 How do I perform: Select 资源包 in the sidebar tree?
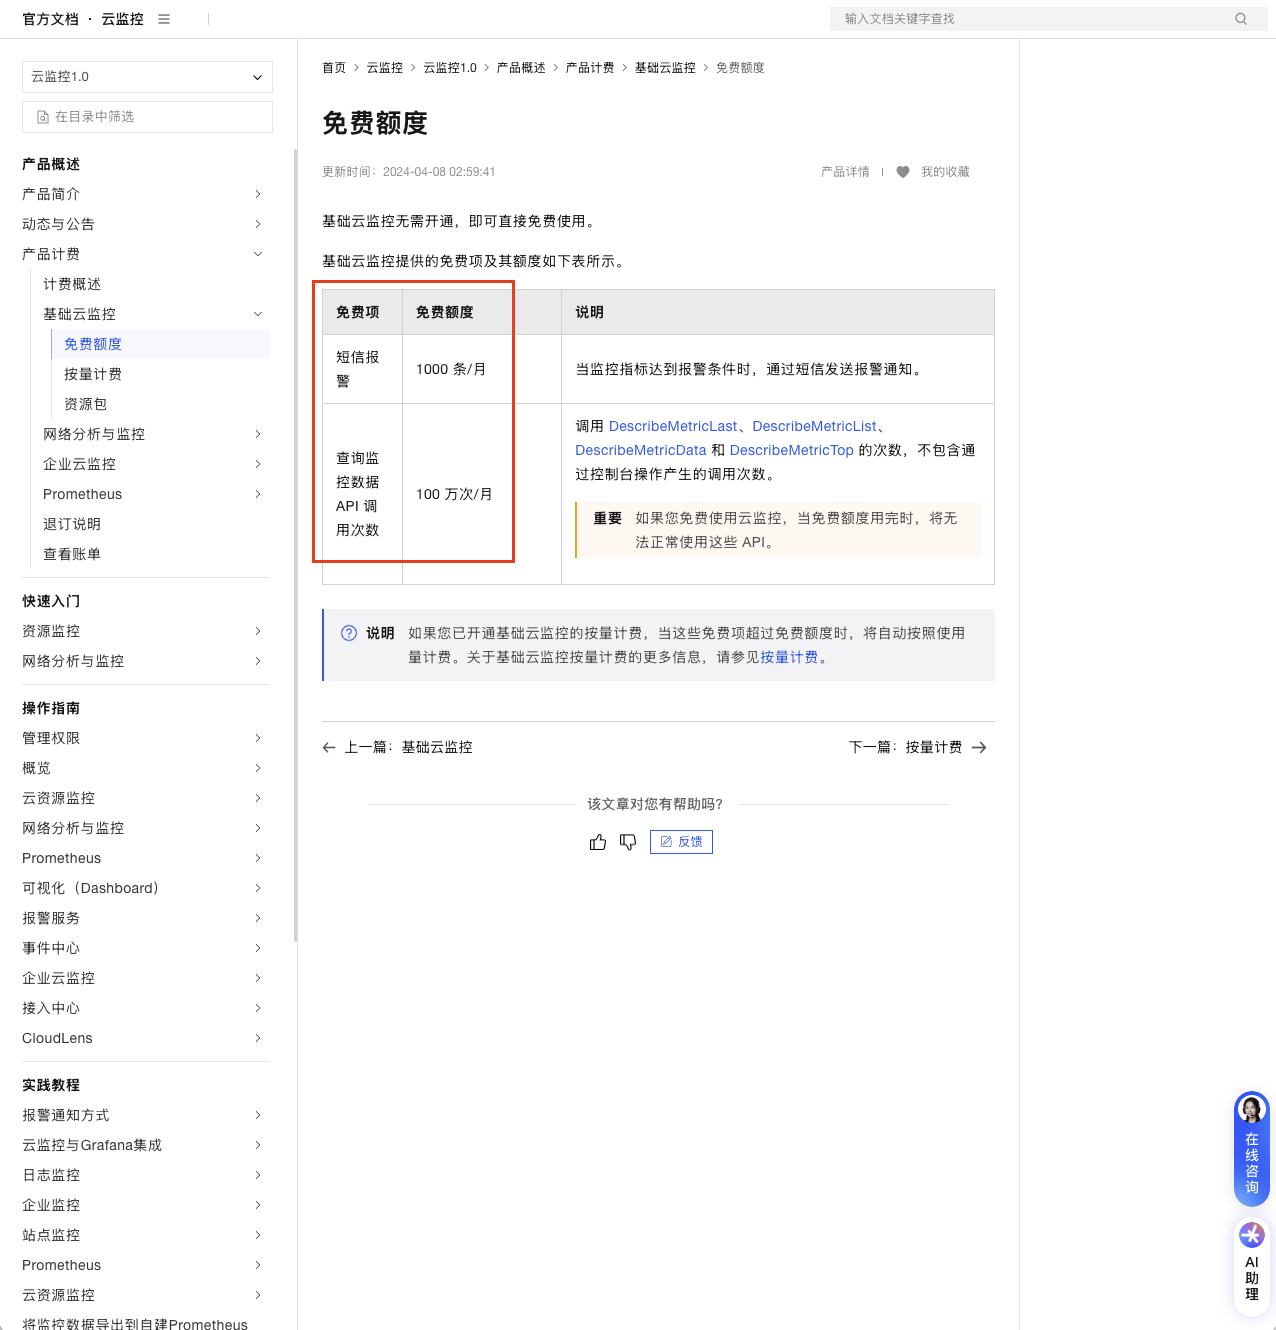[x=85, y=404]
